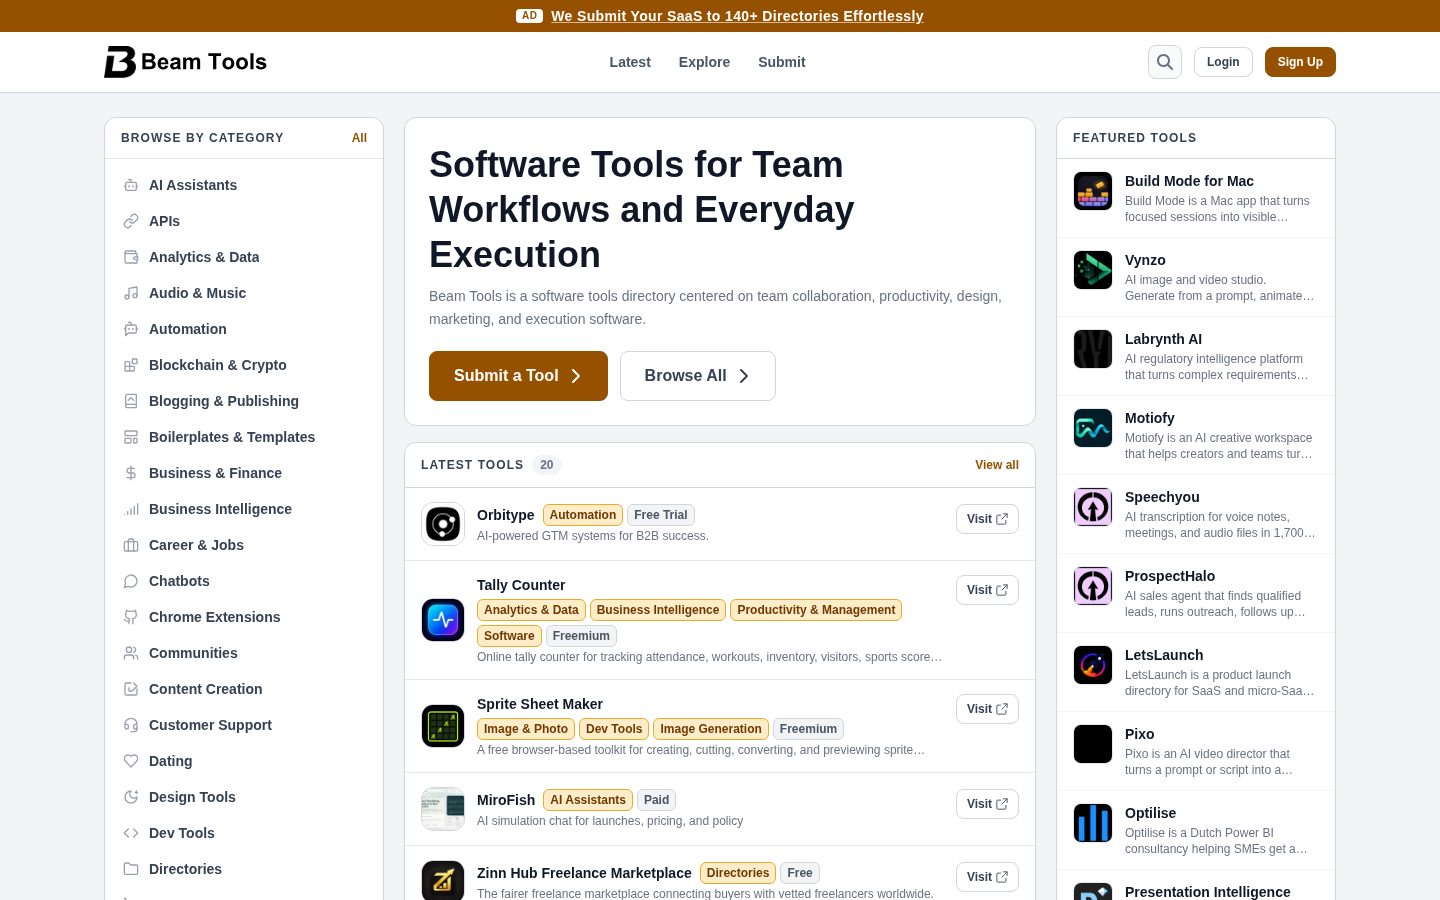Click the Chatbots speech bubble icon
Image resolution: width=1440 pixels, height=900 pixels.
pos(131,581)
